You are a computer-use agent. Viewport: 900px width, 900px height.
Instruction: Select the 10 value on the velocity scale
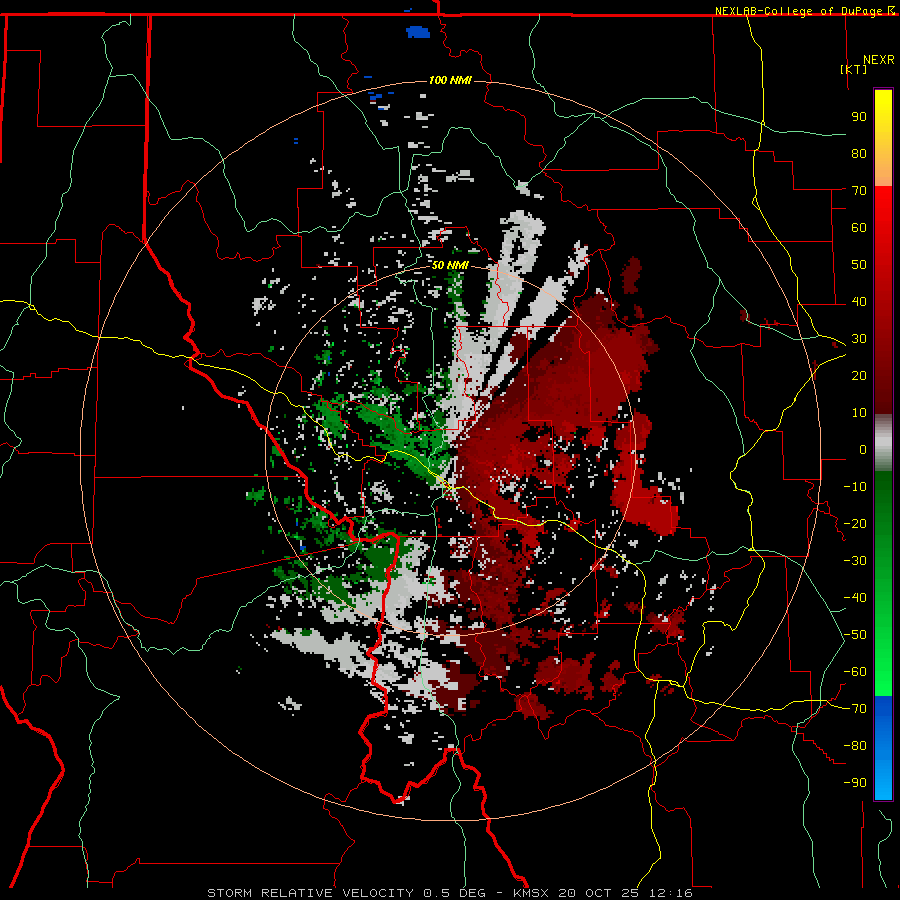859,413
